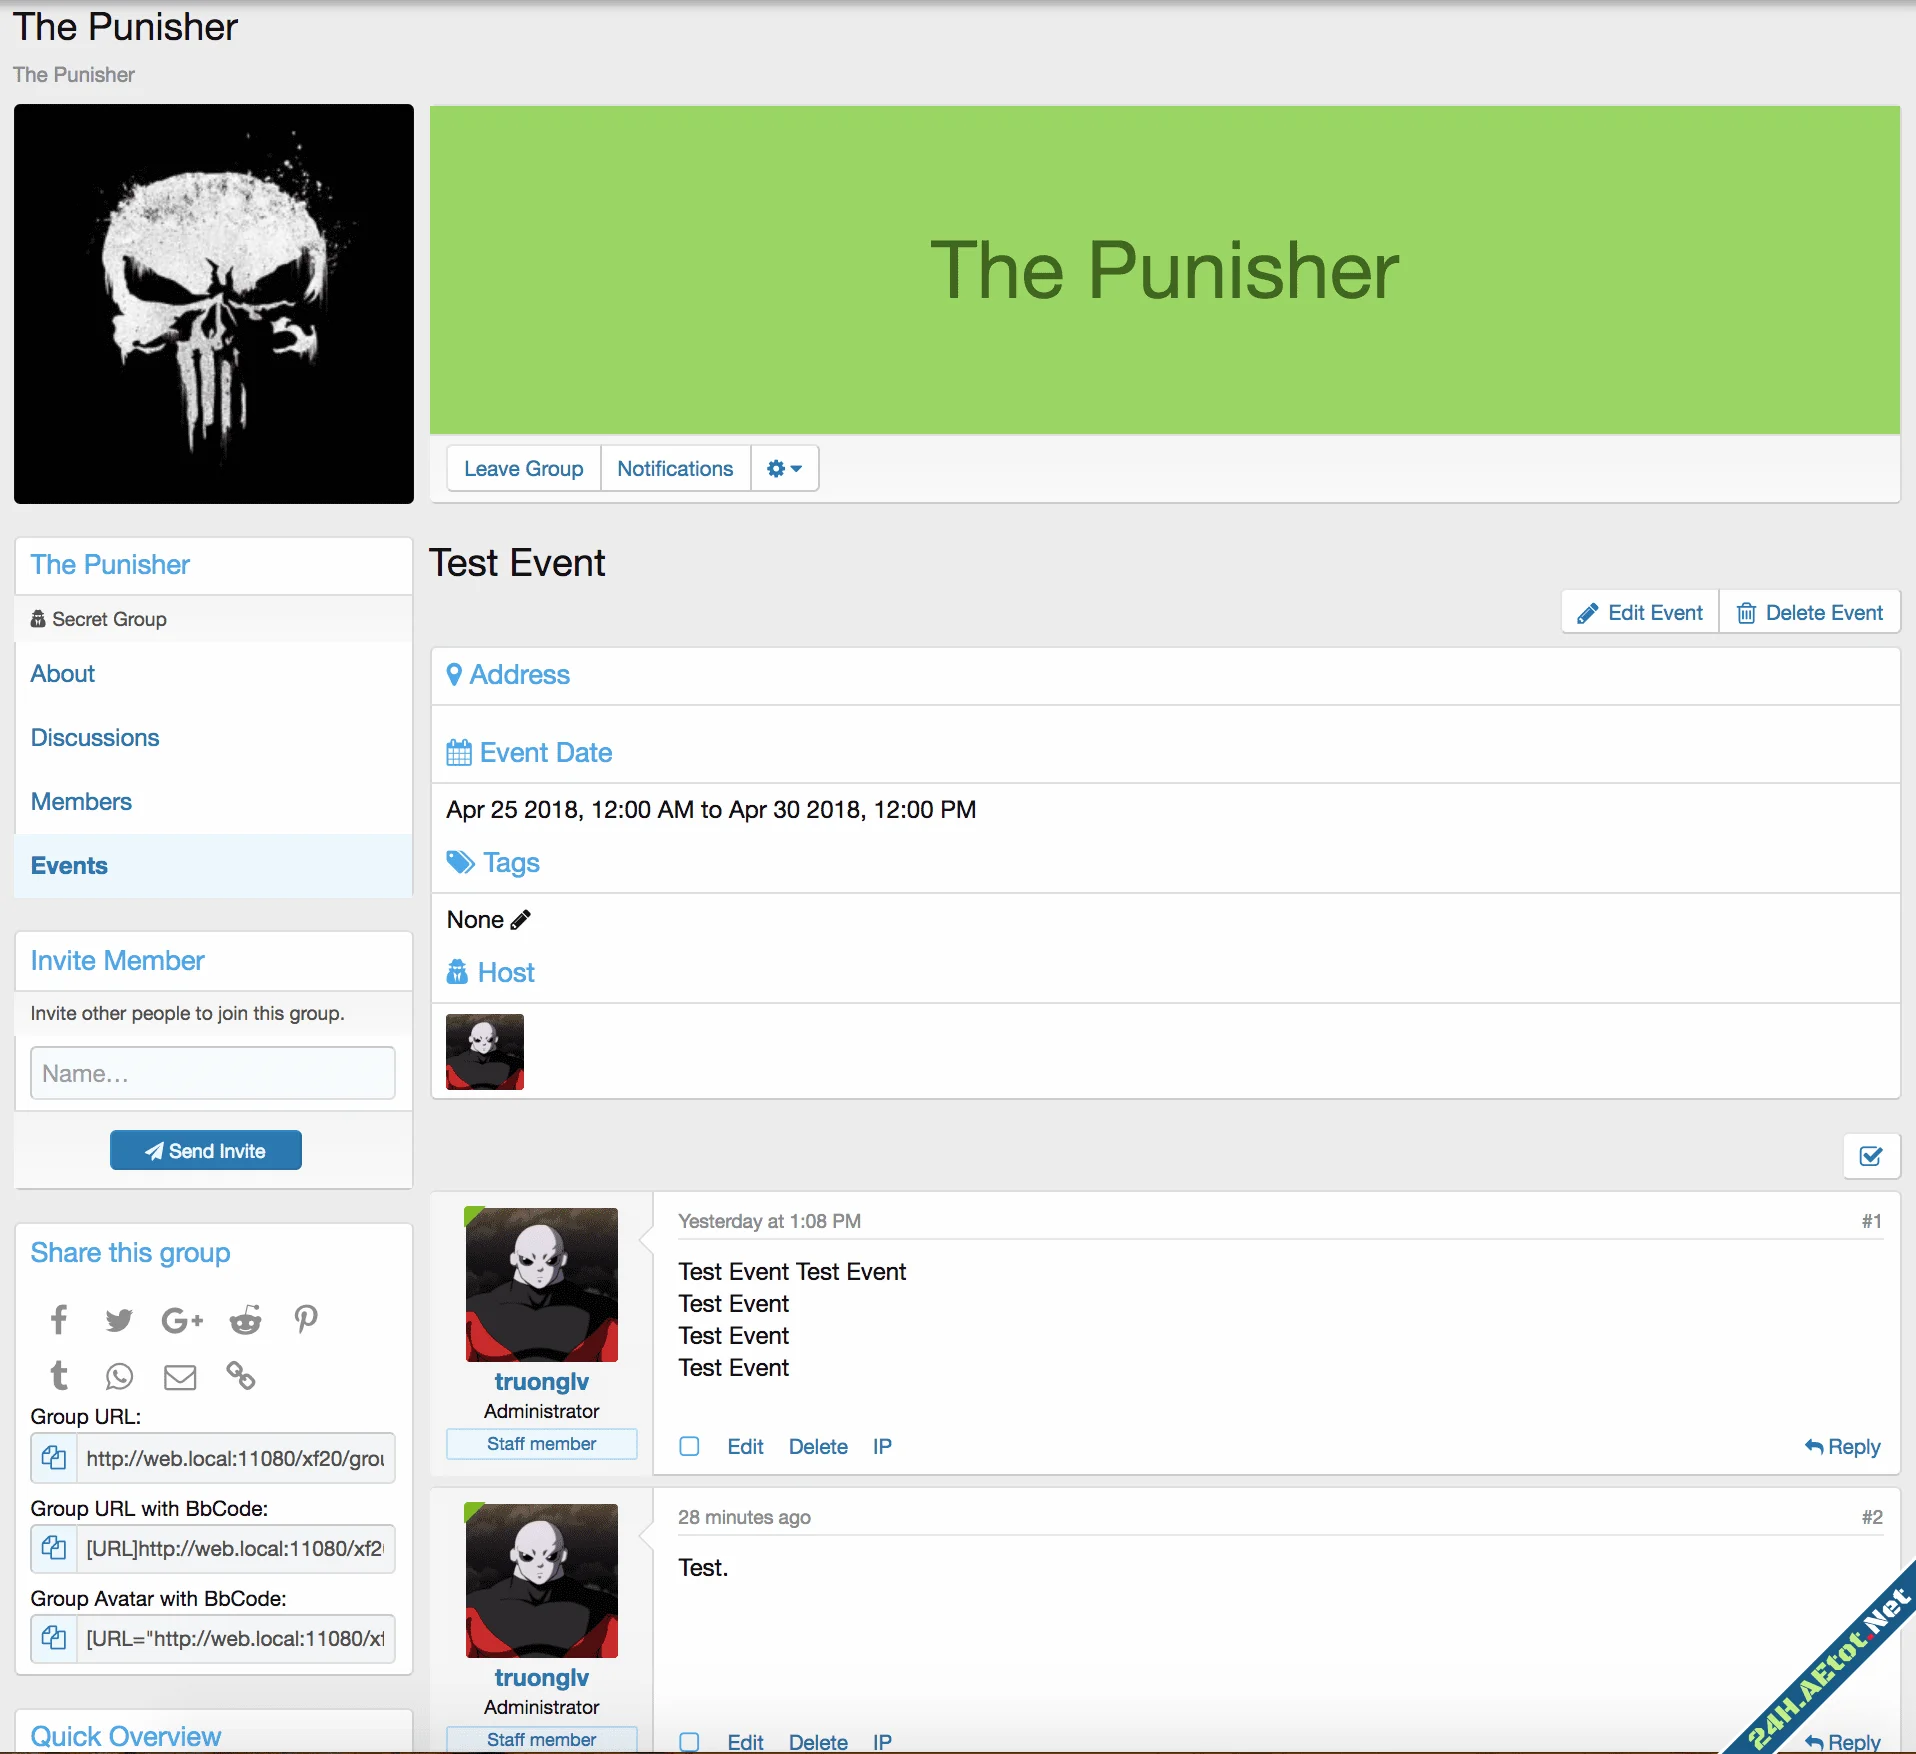Open permalink #2 of second post

tap(1872, 1517)
